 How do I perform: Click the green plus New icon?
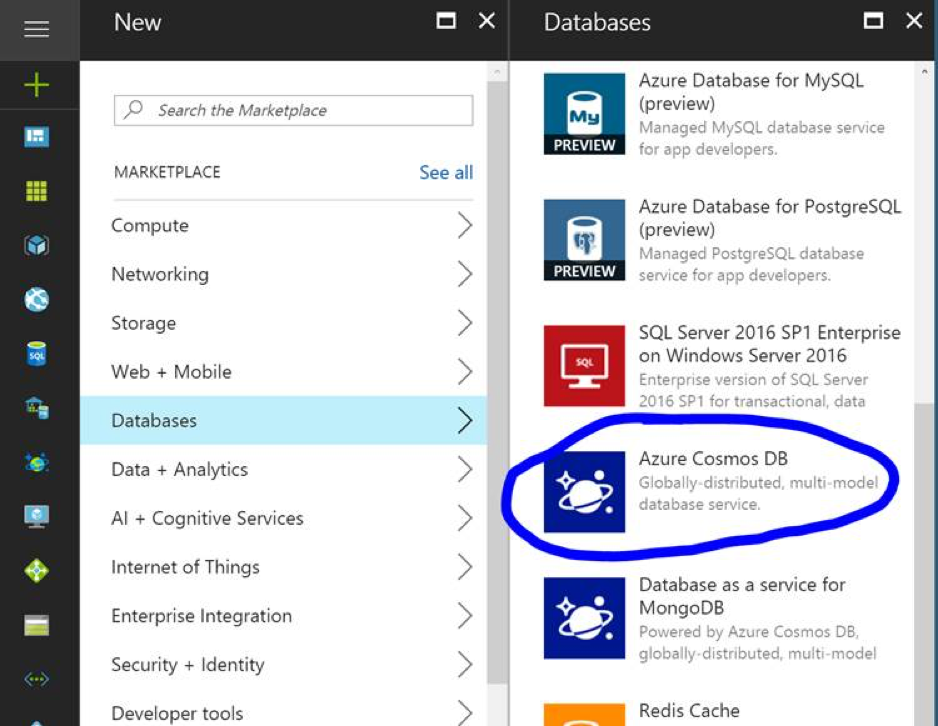pos(36,84)
